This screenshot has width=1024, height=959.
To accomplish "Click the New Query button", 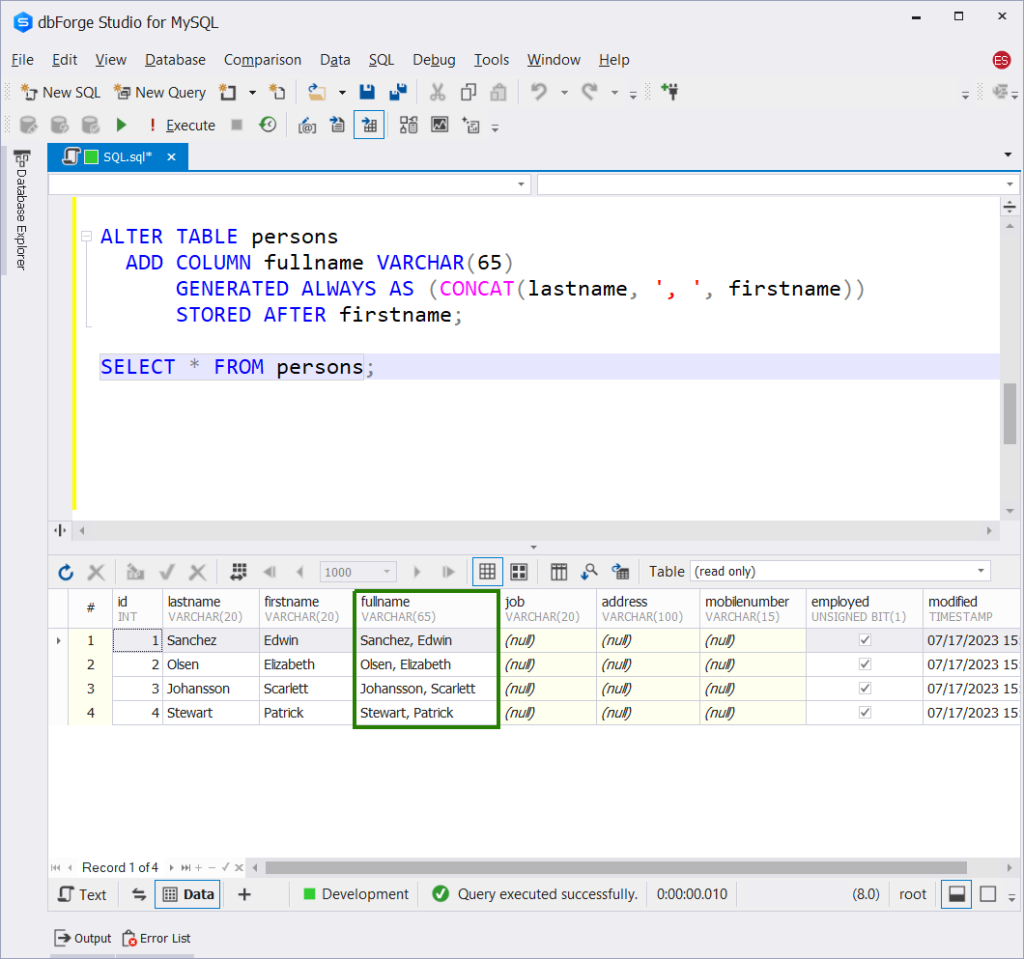I will 160,93.
